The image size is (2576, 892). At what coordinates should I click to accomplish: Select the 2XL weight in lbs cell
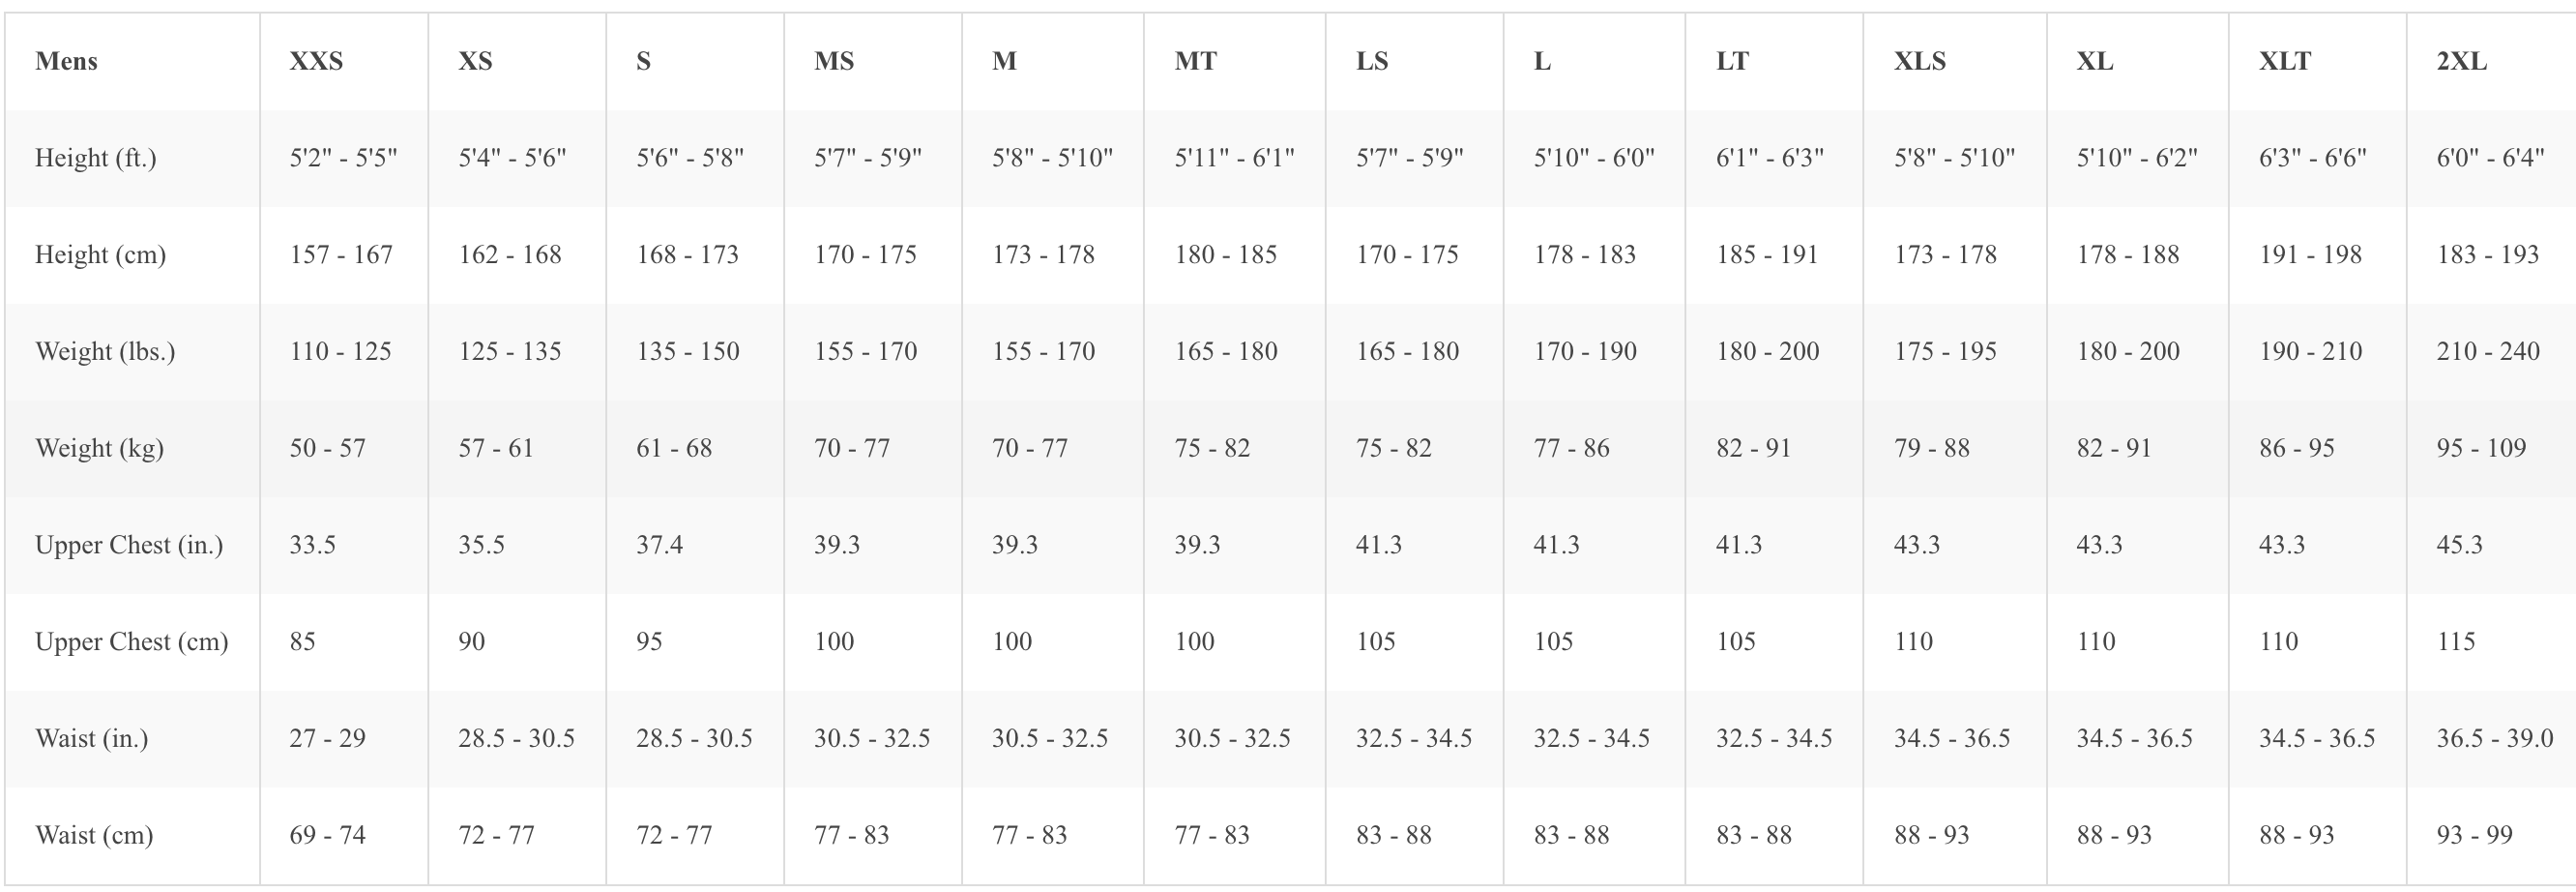(2488, 352)
